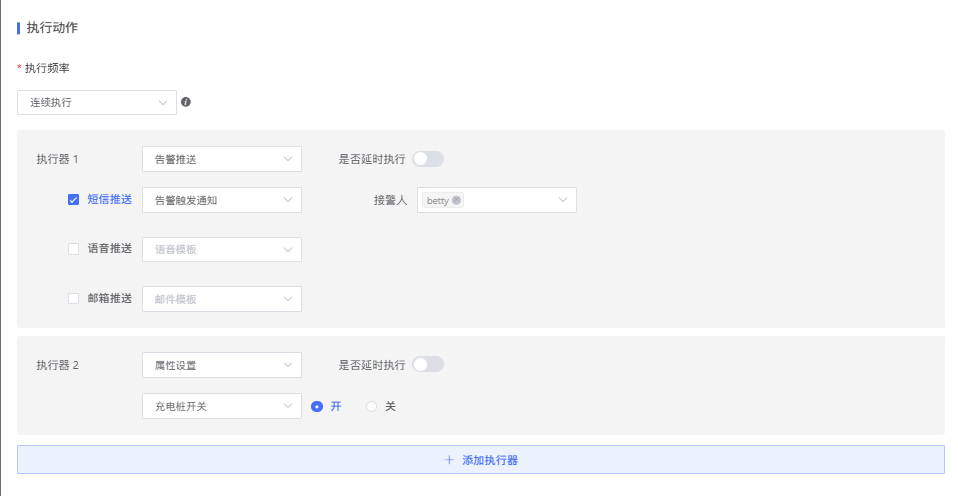
Task: Click the info icon beside 执行频率 dropdown
Action: coord(186,102)
